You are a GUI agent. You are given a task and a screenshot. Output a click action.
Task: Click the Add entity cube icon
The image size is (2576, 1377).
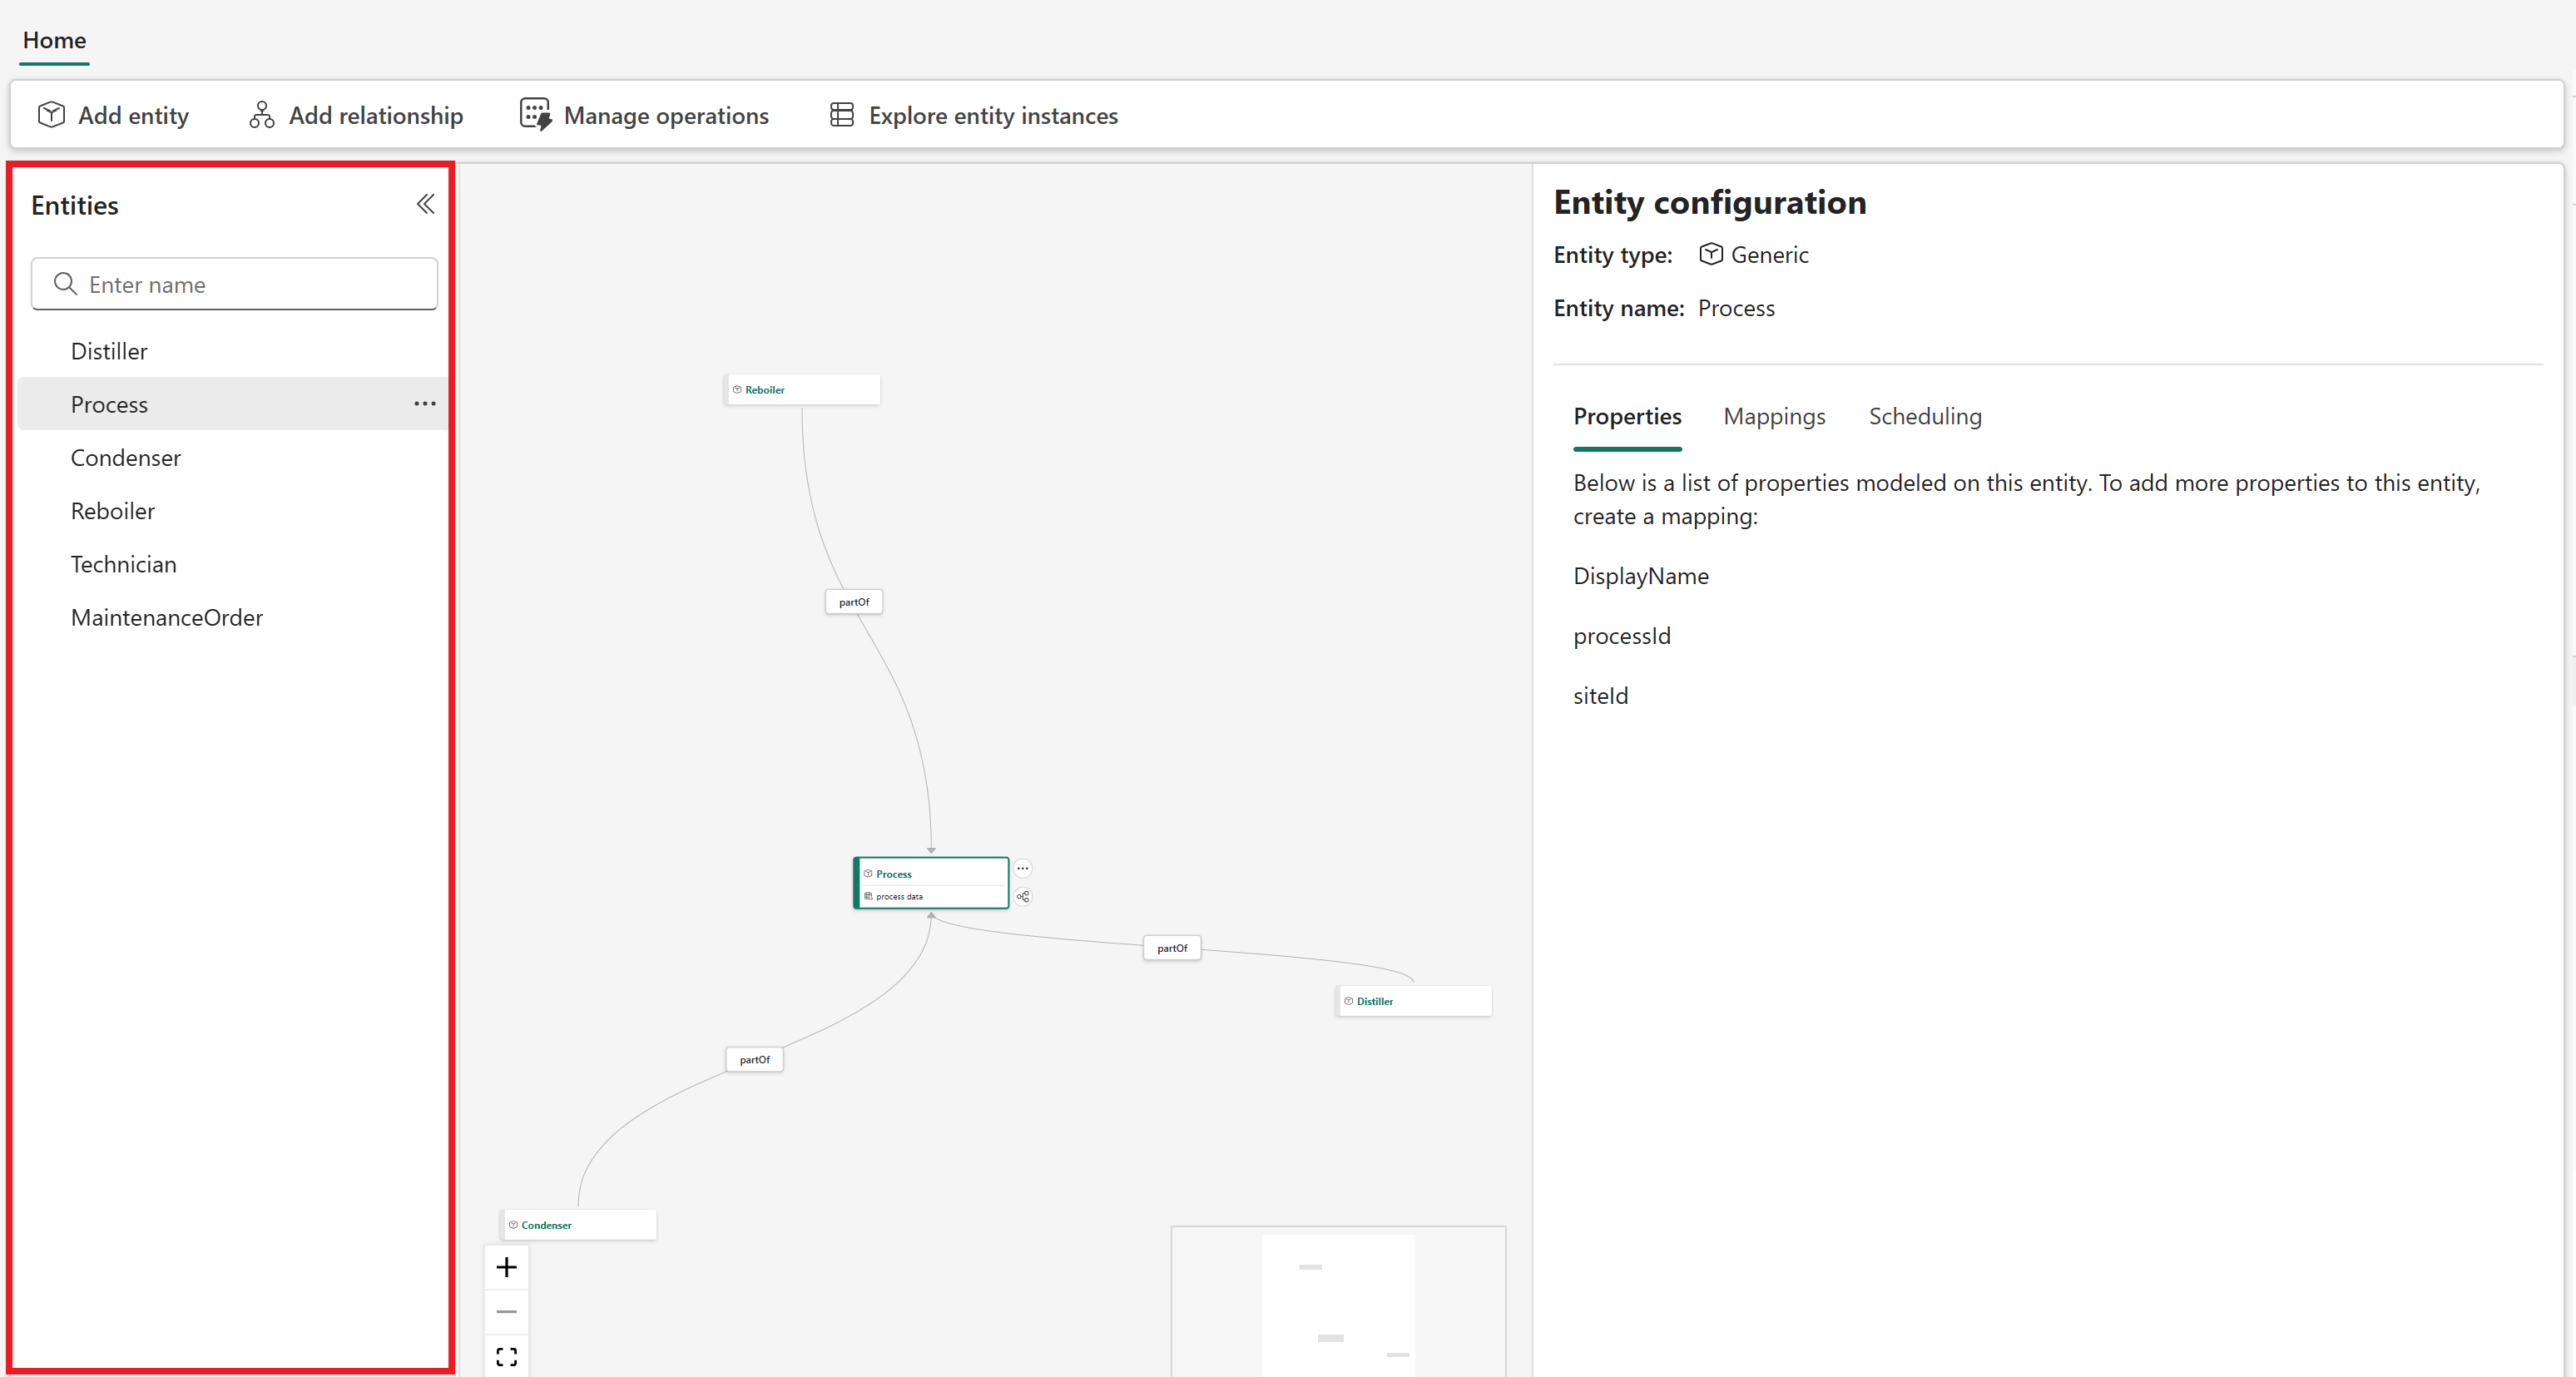coord(51,115)
